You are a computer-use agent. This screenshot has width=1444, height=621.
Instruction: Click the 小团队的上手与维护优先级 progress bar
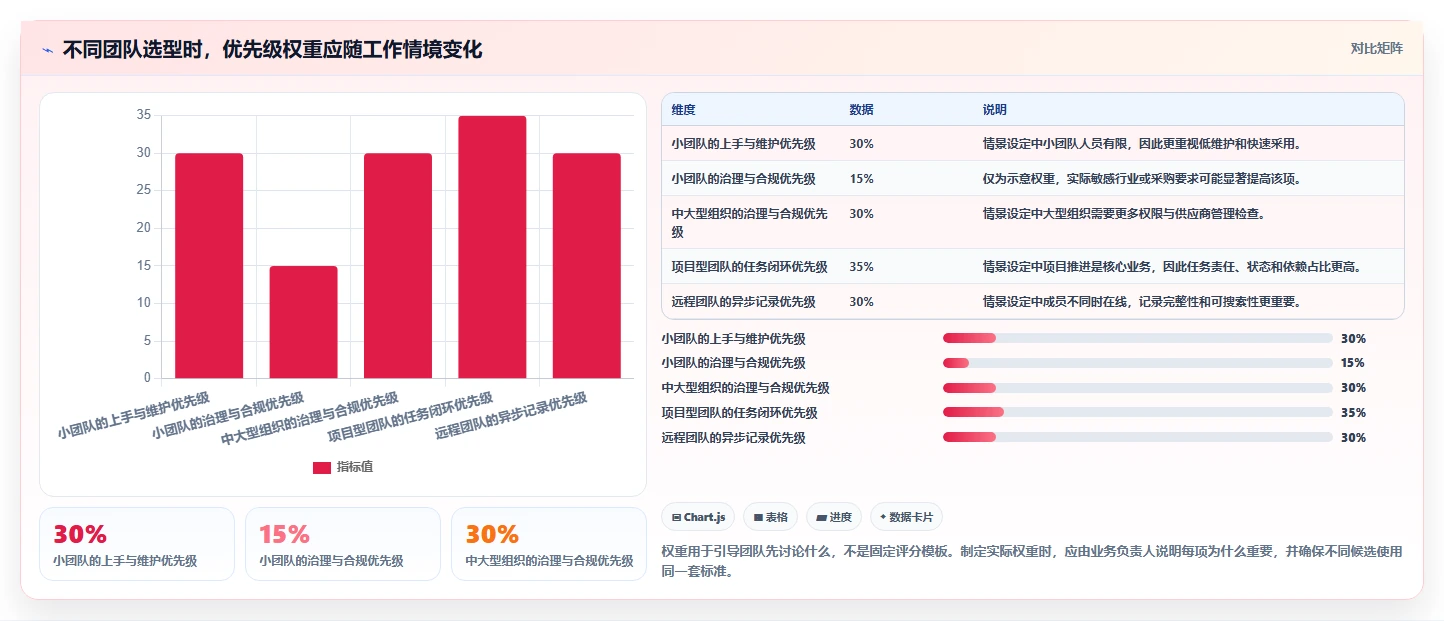(1138, 338)
